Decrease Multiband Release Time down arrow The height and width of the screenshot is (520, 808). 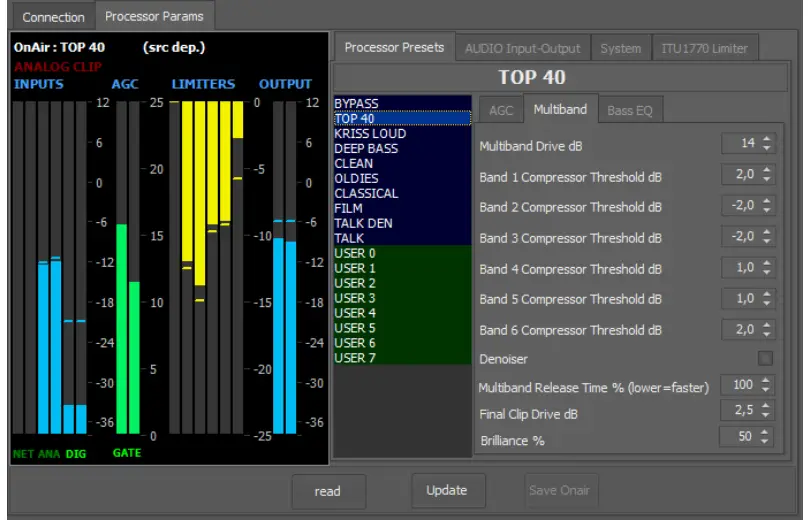click(766, 389)
